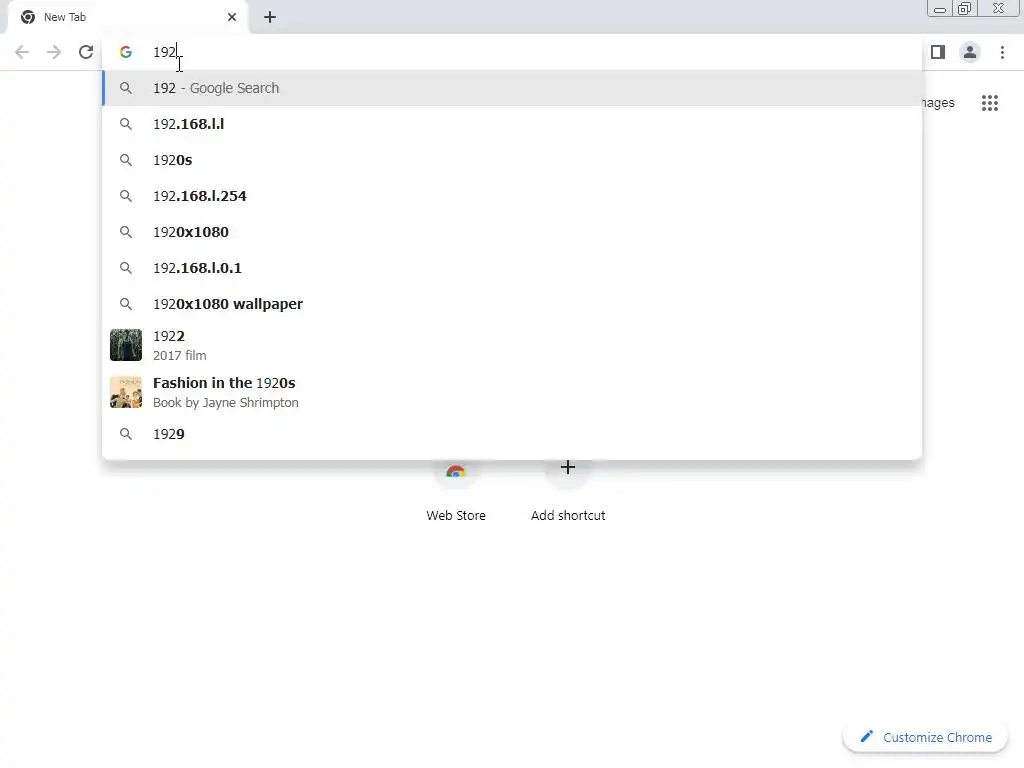This screenshot has width=1024, height=768.
Task: Click the Customize Chrome button
Action: (926, 737)
